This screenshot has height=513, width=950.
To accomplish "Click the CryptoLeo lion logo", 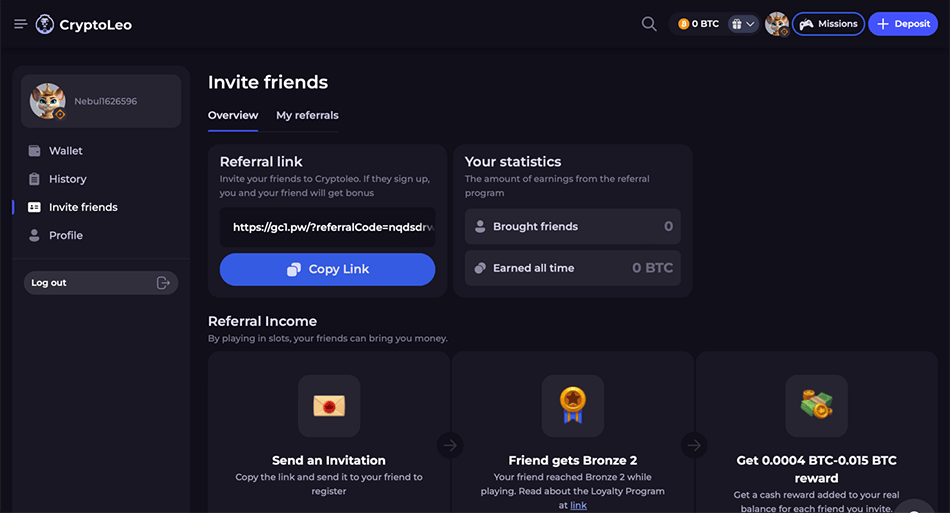I will tap(45, 24).
